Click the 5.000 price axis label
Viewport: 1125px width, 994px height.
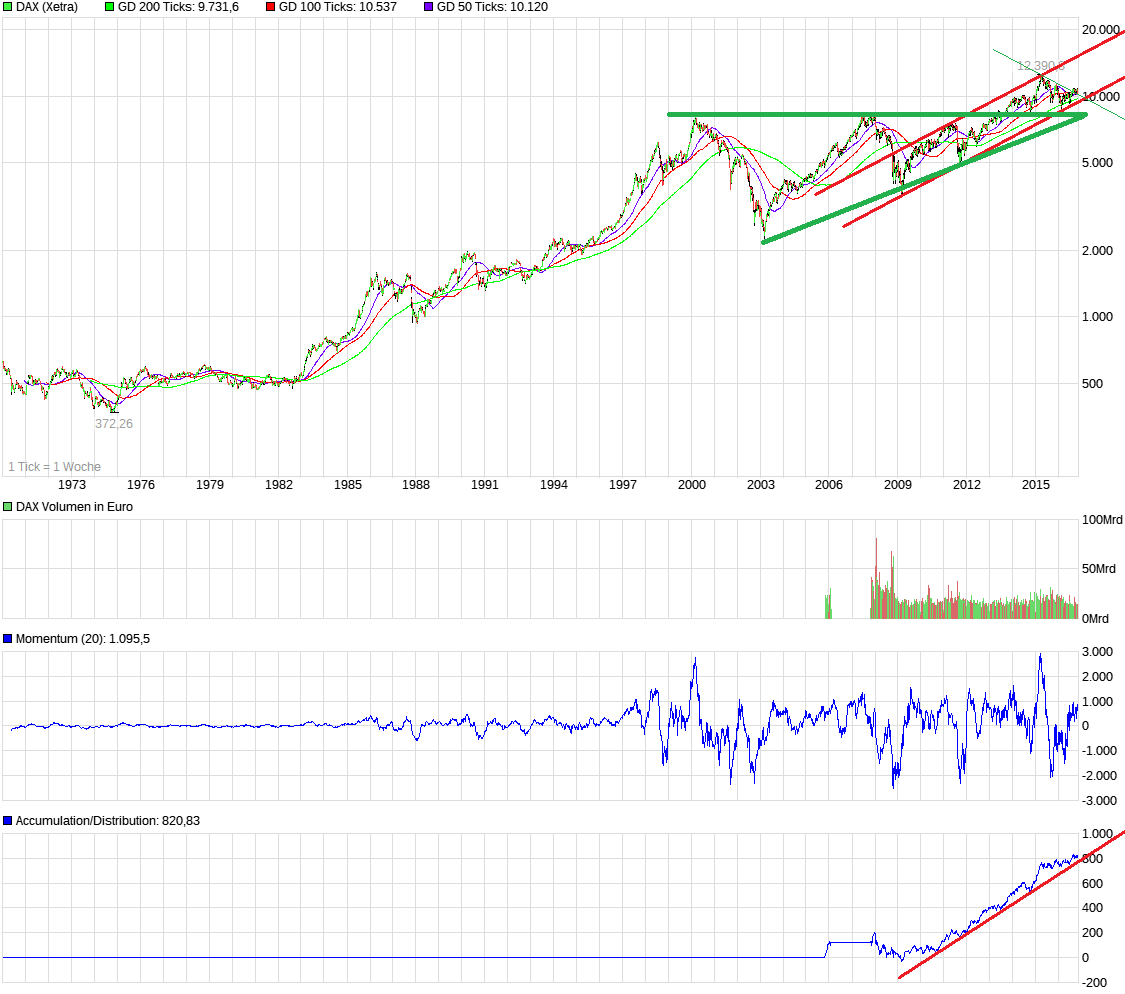pos(1097,163)
